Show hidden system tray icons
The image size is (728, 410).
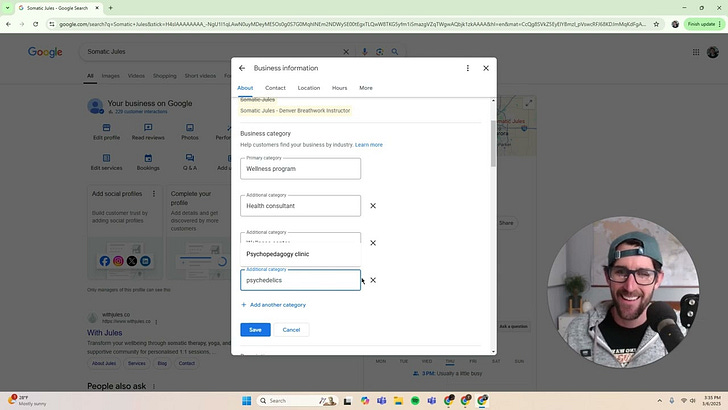(659, 401)
